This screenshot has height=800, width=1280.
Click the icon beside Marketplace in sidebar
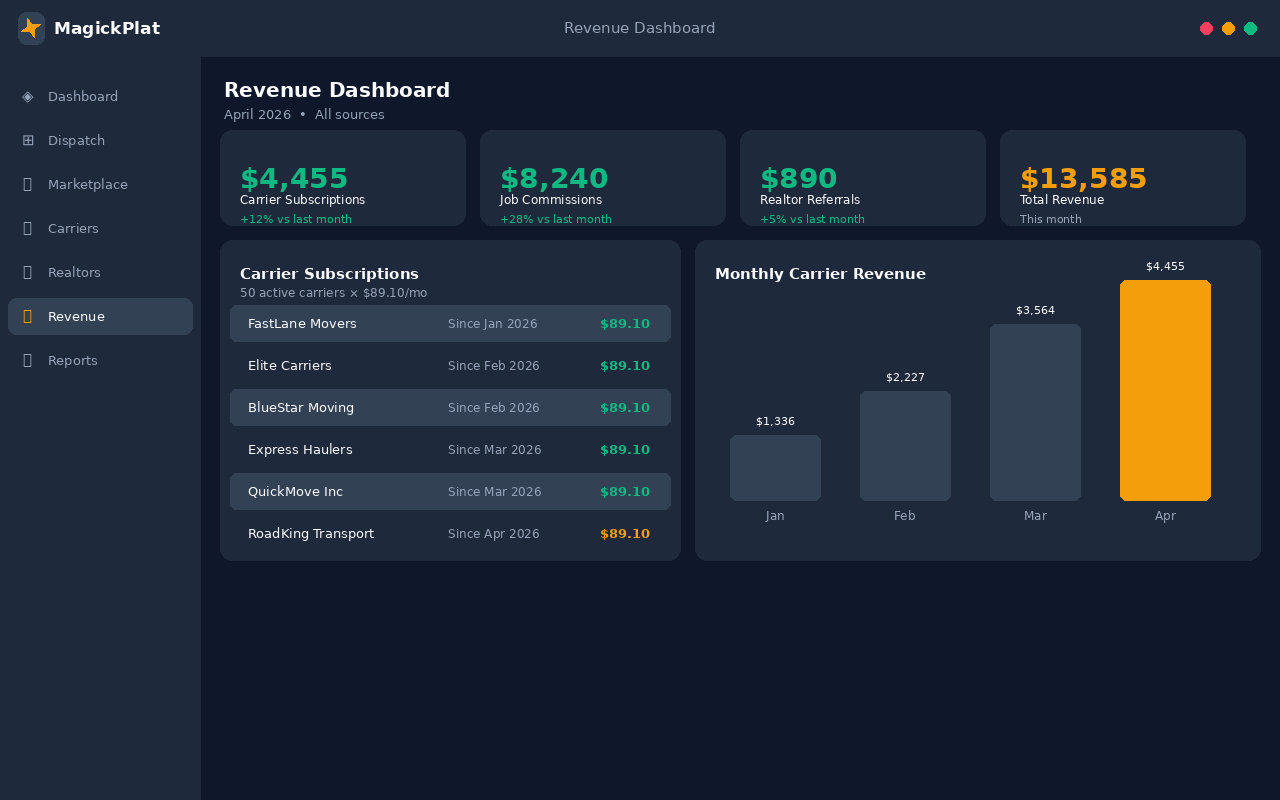tap(28, 185)
